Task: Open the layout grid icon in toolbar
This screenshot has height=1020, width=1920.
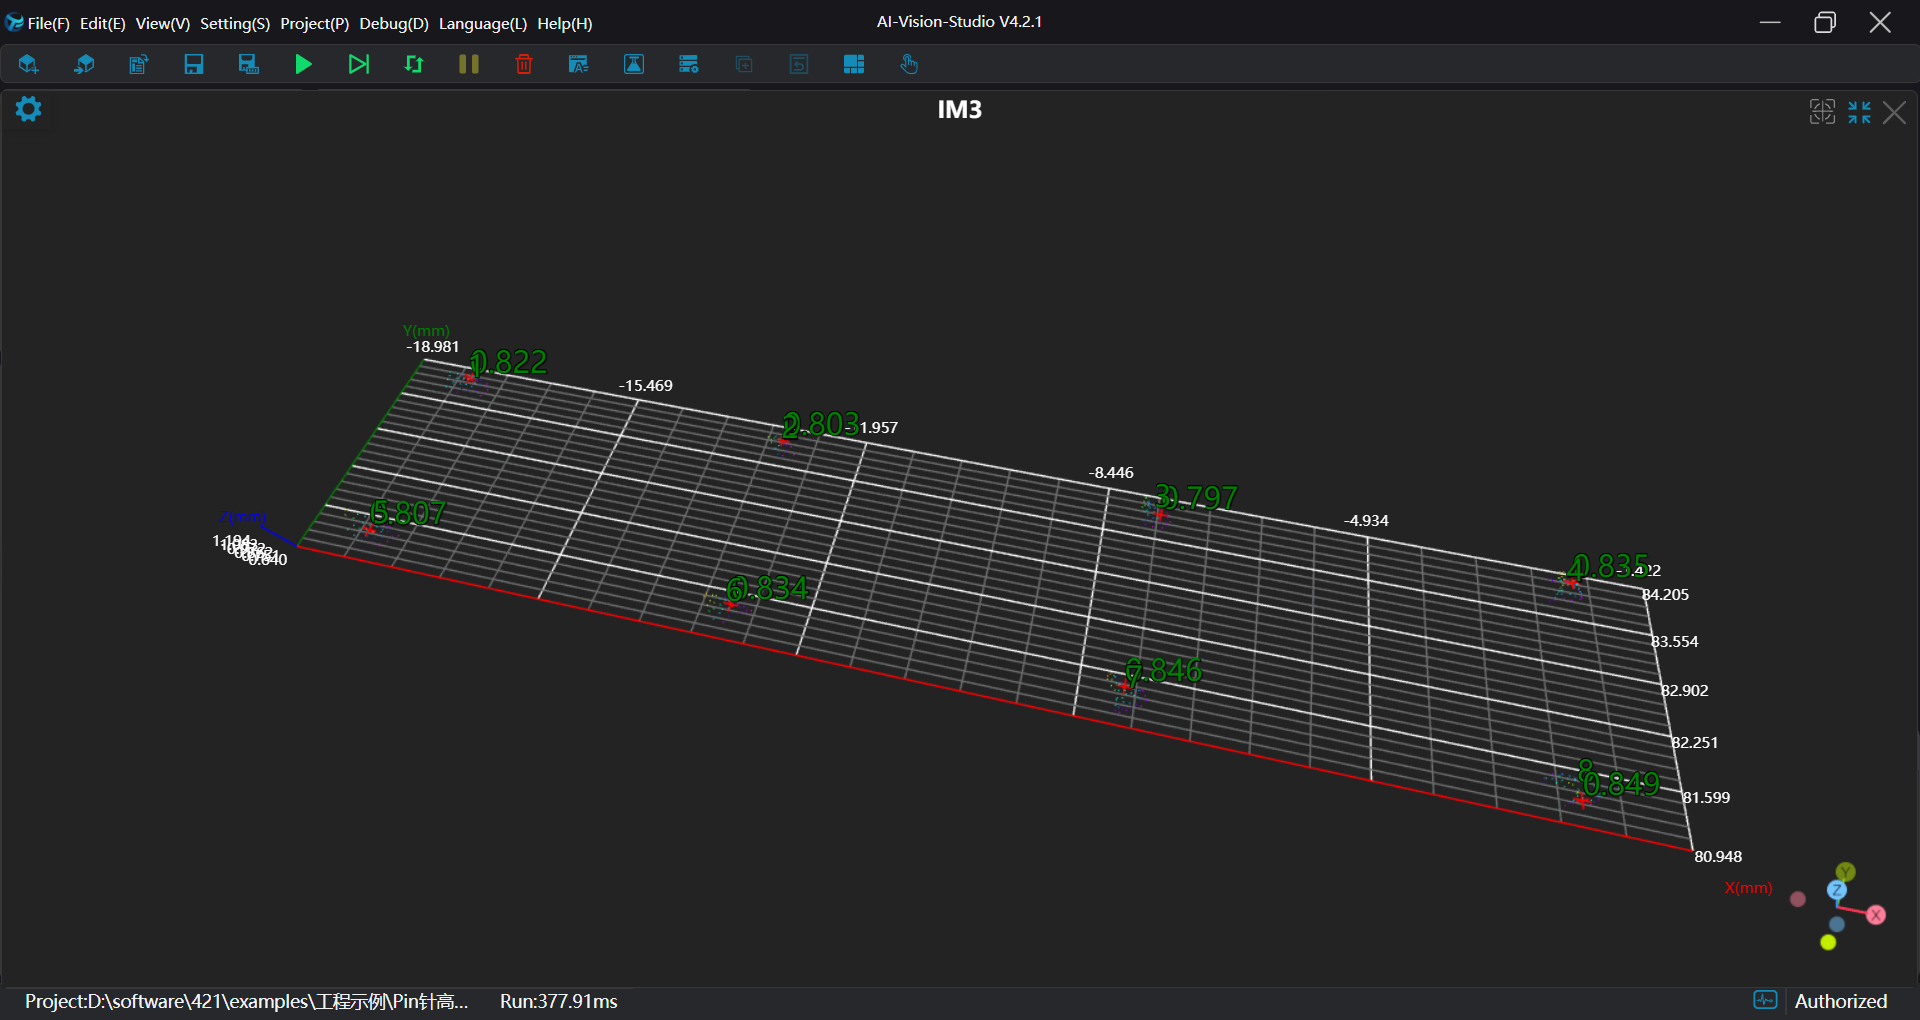Action: tap(853, 65)
